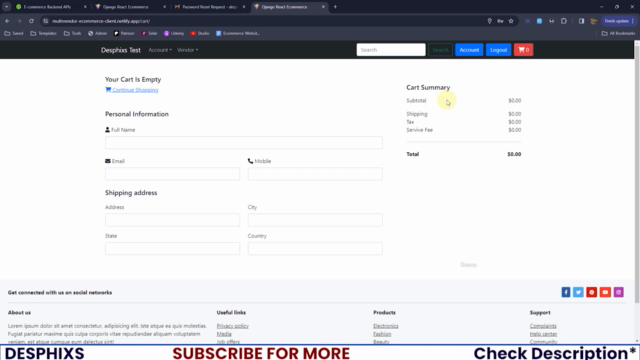Open the Help center support link
This screenshot has height=360, width=640.
pyautogui.click(x=543, y=334)
